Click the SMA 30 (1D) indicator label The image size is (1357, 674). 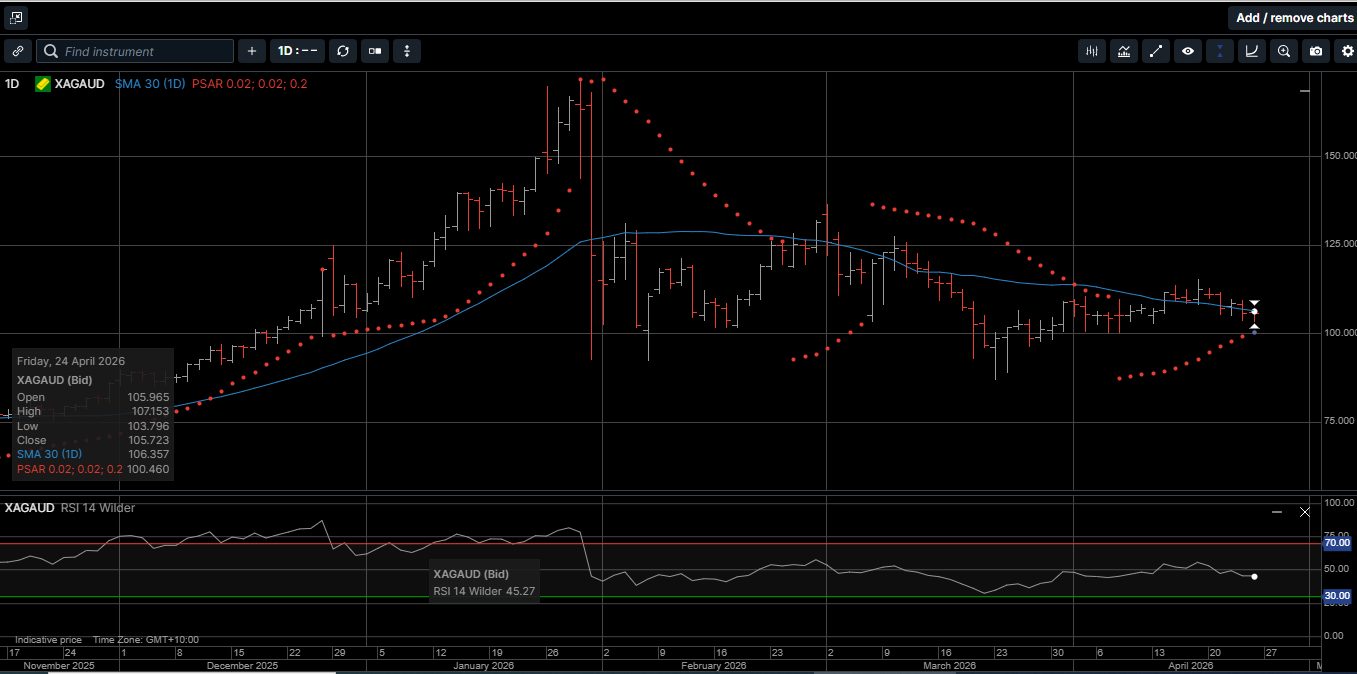149,84
